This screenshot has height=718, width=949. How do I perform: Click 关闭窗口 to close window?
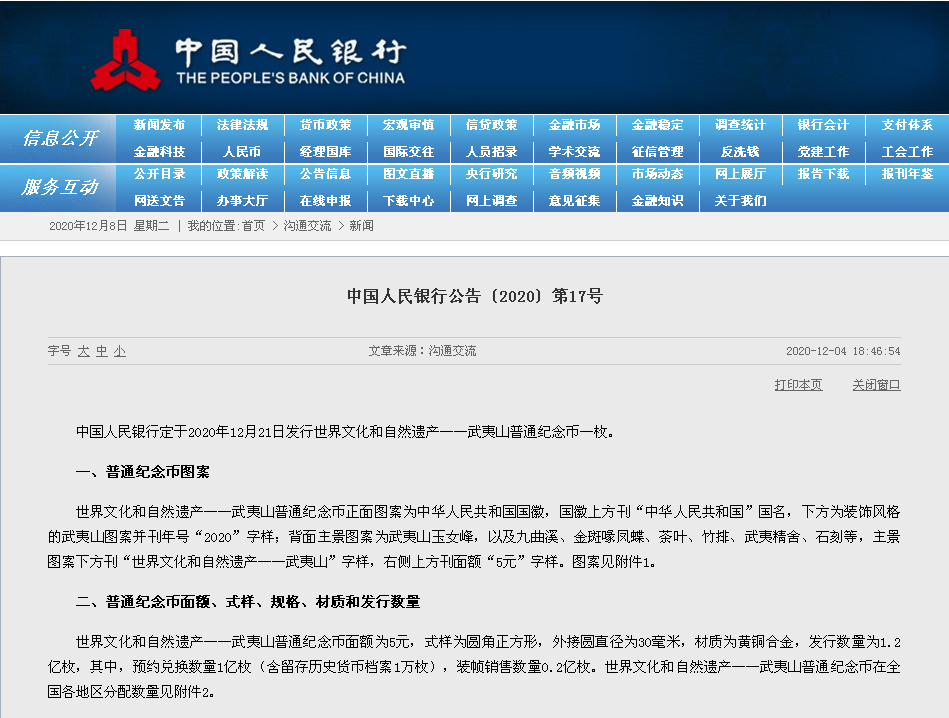(876, 385)
